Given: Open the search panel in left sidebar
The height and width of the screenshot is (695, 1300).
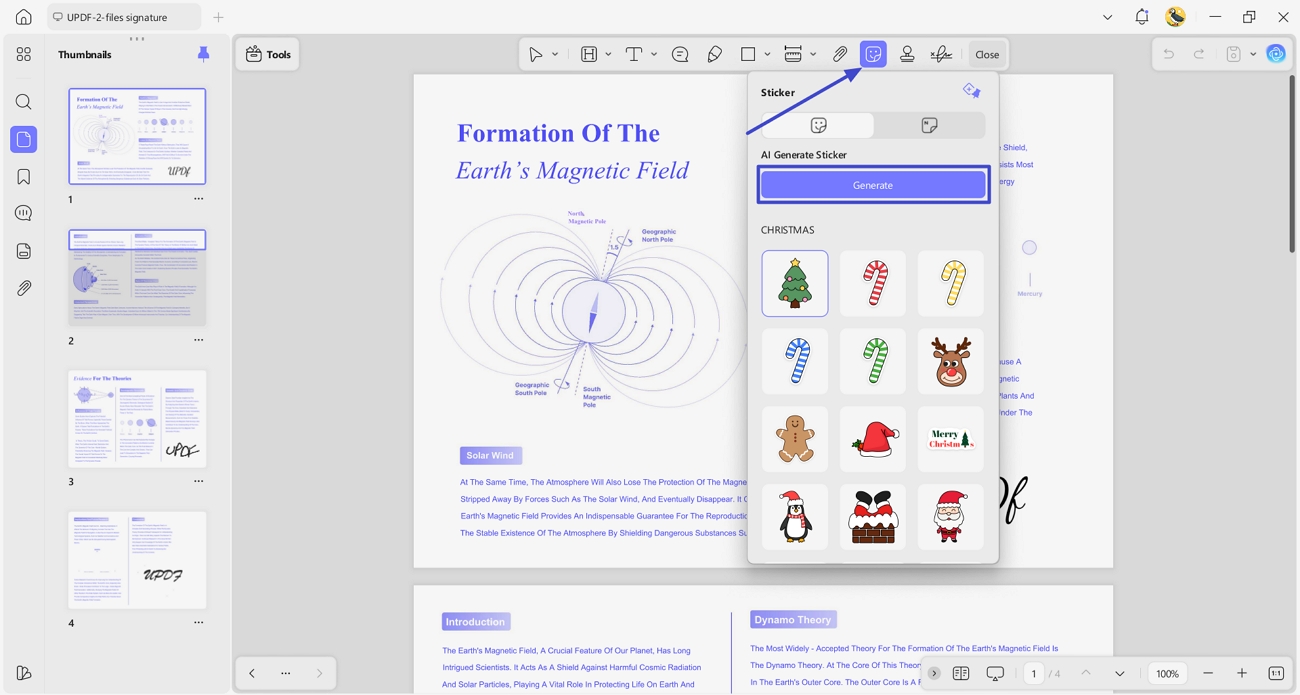Looking at the screenshot, I should 24,102.
